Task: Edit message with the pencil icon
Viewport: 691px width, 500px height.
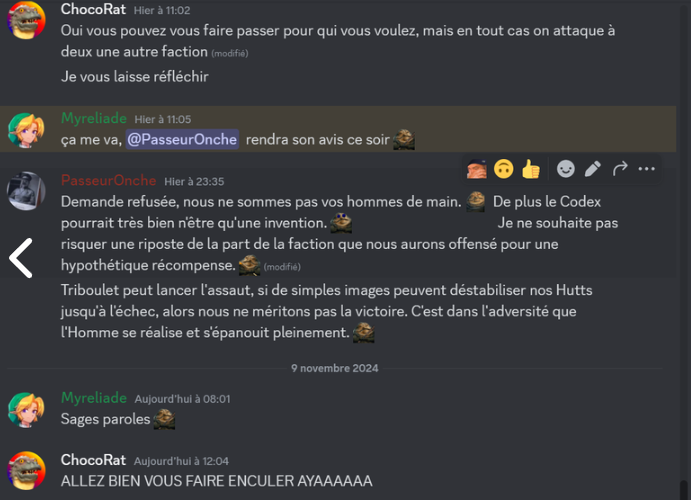Action: pos(593,169)
